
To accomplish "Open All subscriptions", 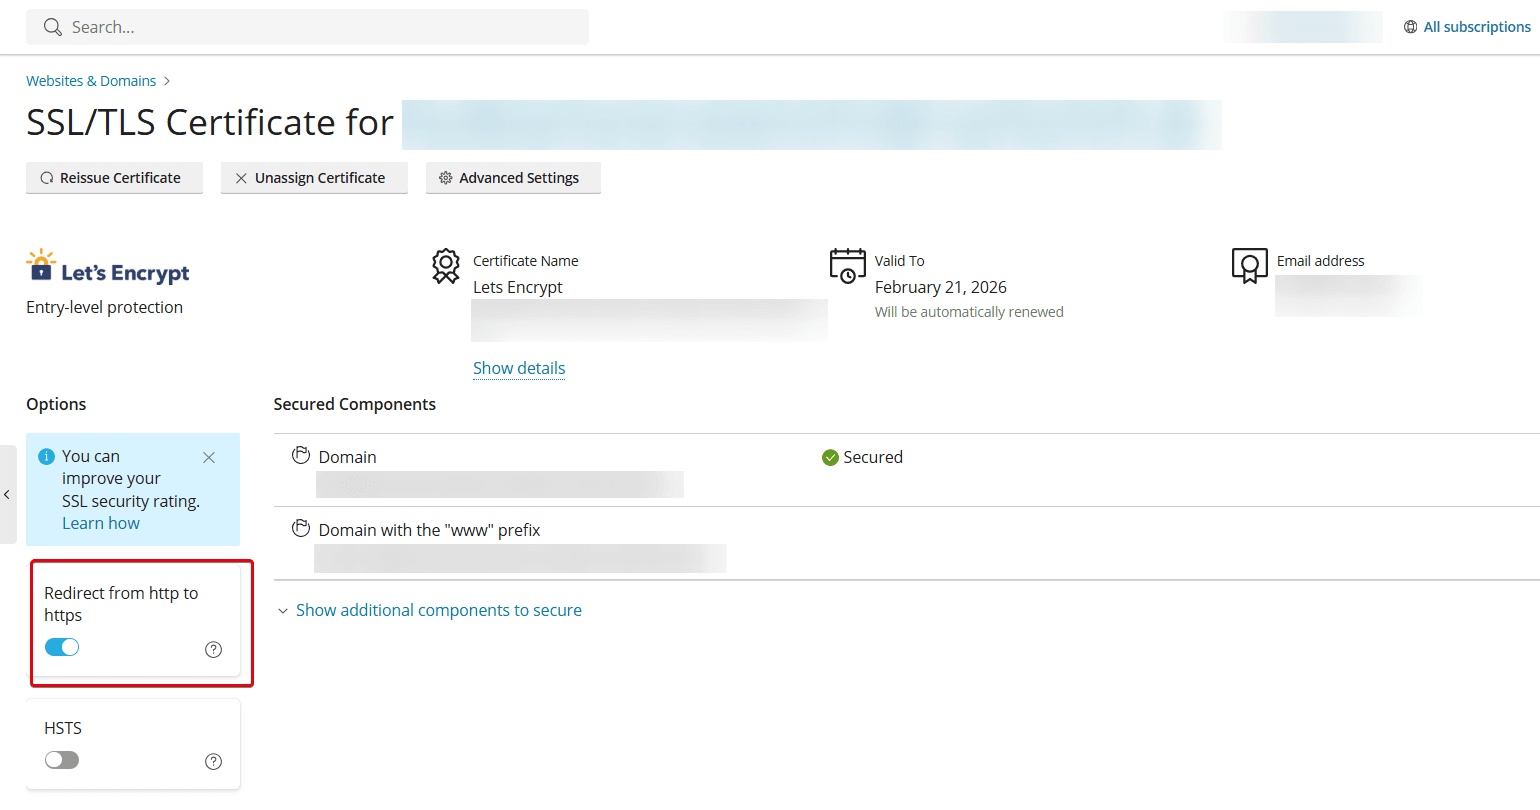I will tap(1477, 27).
